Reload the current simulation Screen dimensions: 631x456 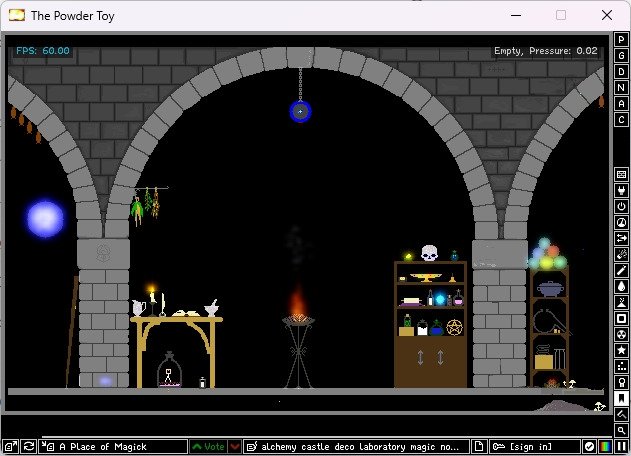tap(29, 446)
